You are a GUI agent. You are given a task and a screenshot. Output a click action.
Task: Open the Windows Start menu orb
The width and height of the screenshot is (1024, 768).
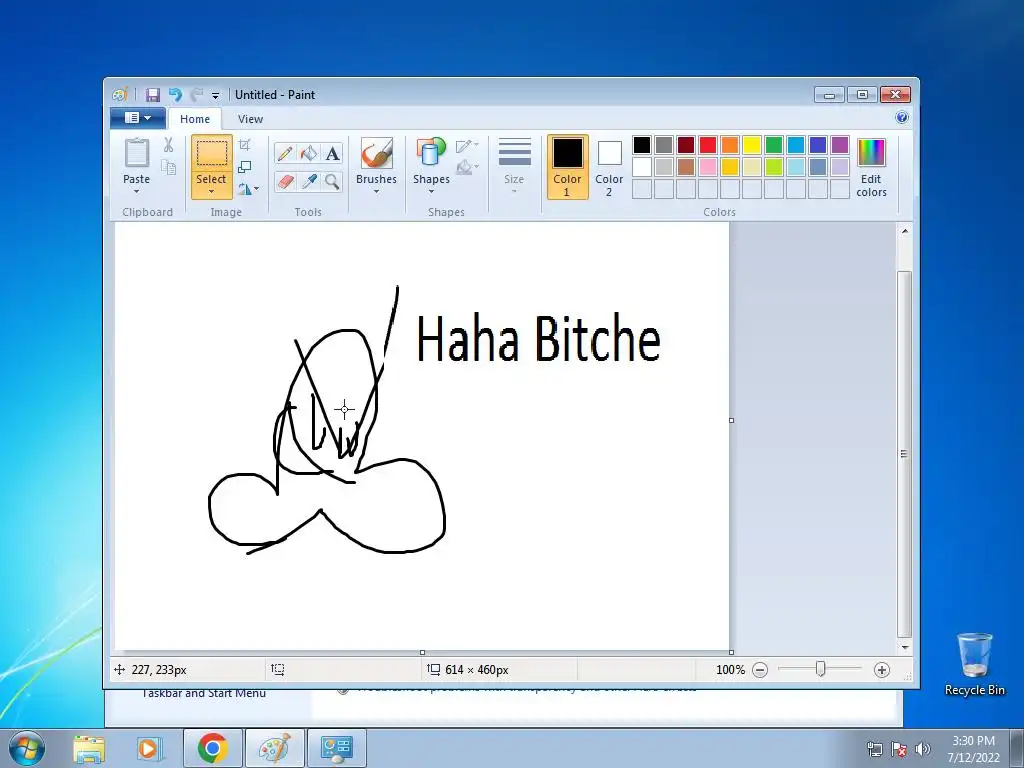(27, 748)
